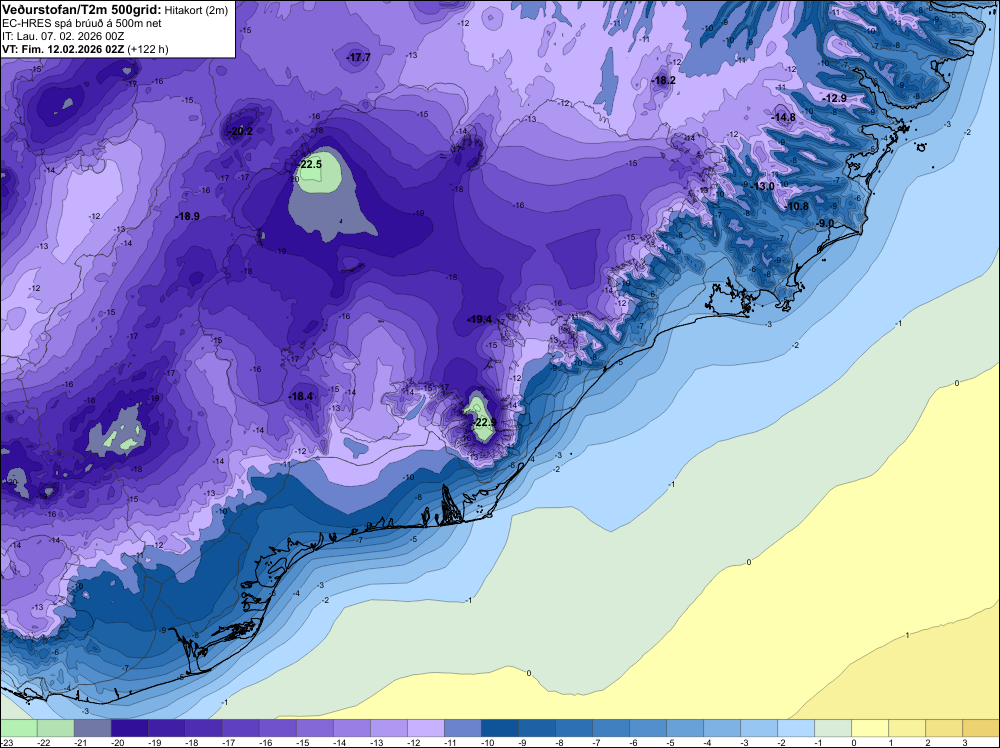Click the bold -17.7 temperature label

[358, 57]
